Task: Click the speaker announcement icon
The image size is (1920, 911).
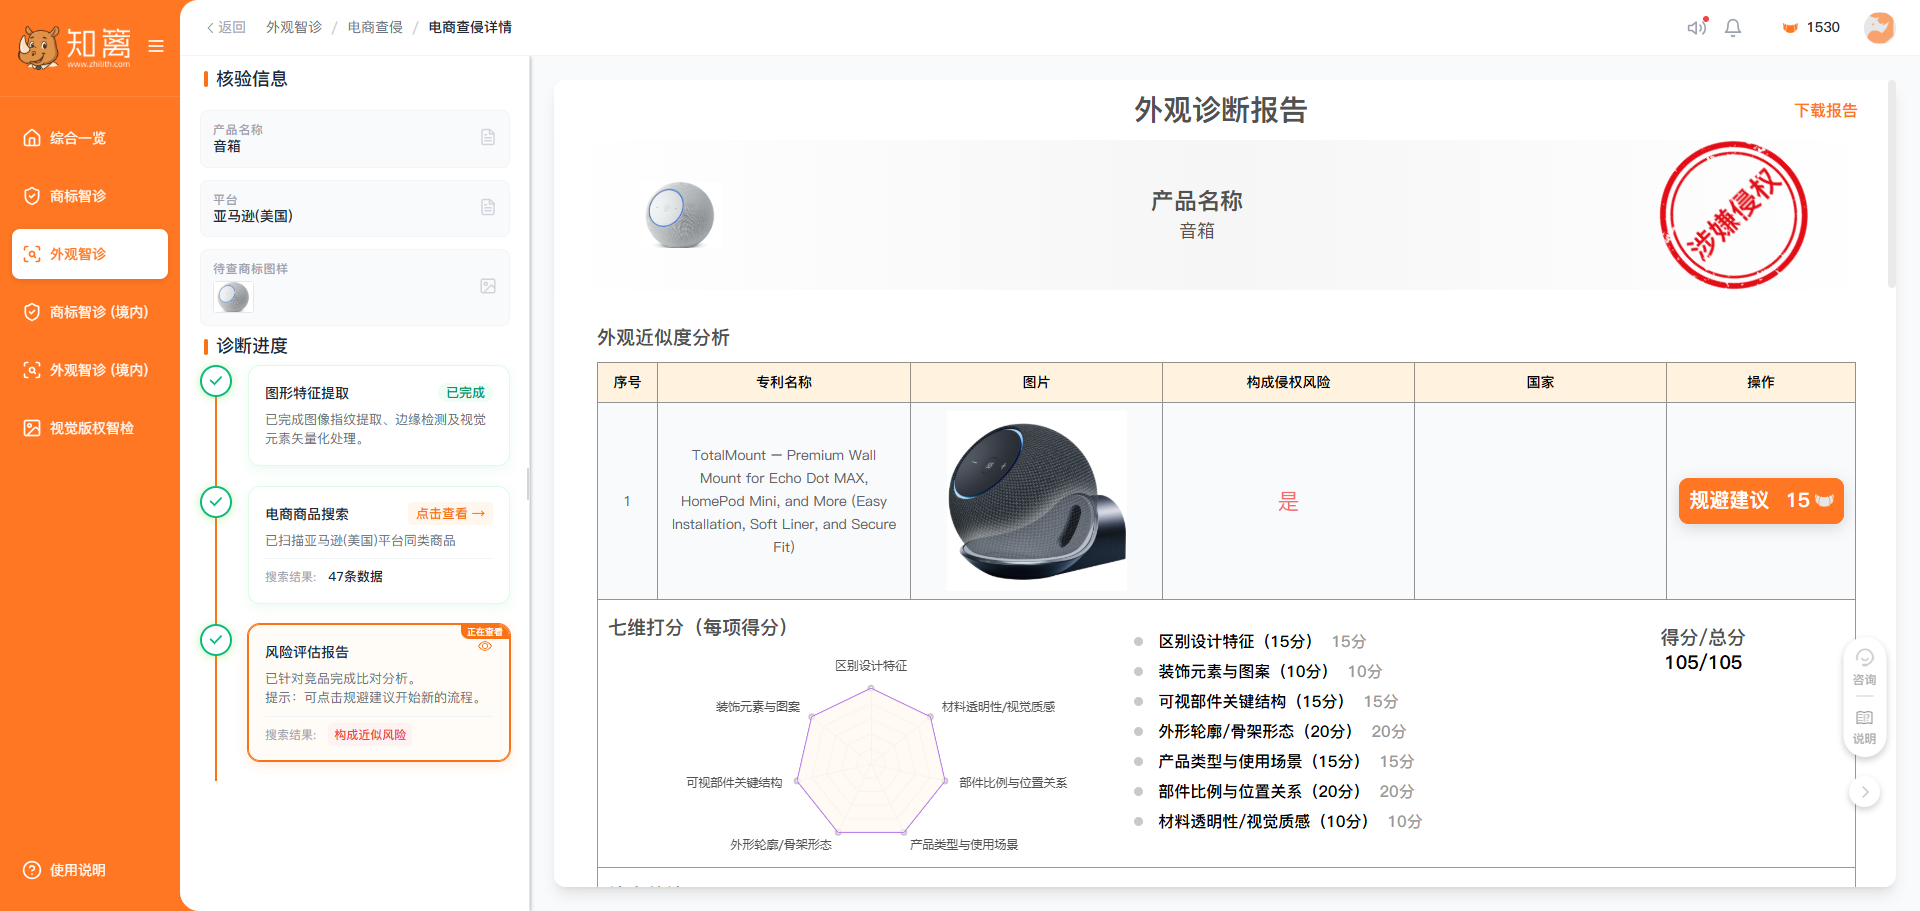Action: point(1697,27)
